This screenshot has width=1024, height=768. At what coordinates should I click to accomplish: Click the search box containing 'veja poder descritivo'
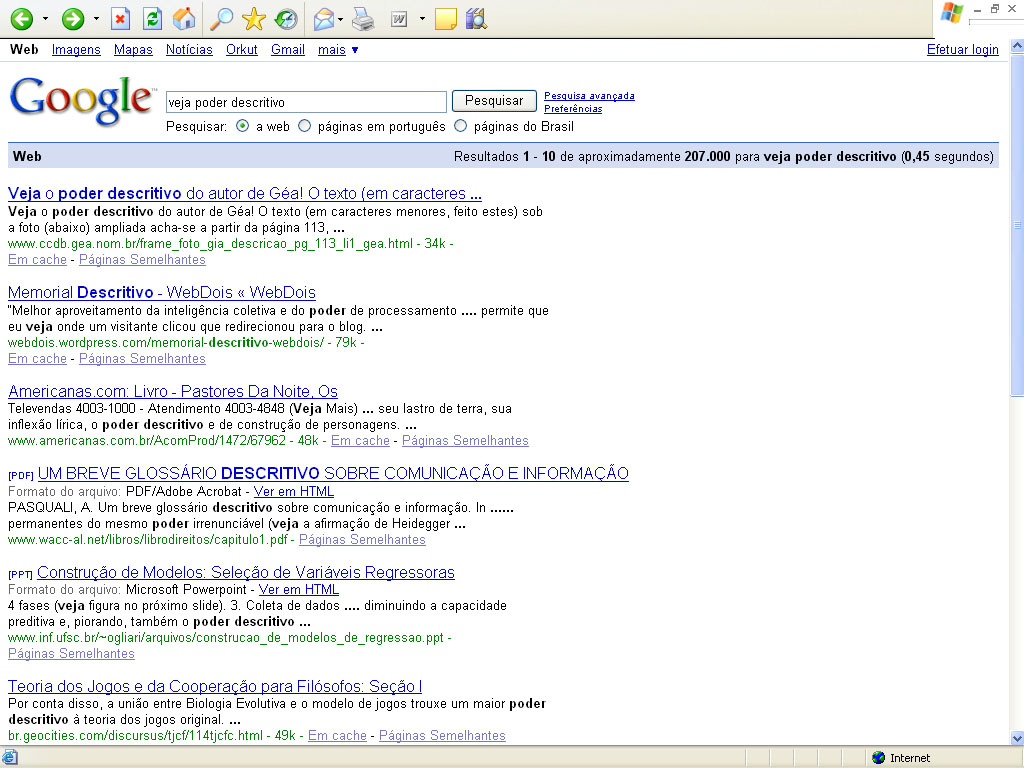[x=305, y=102]
